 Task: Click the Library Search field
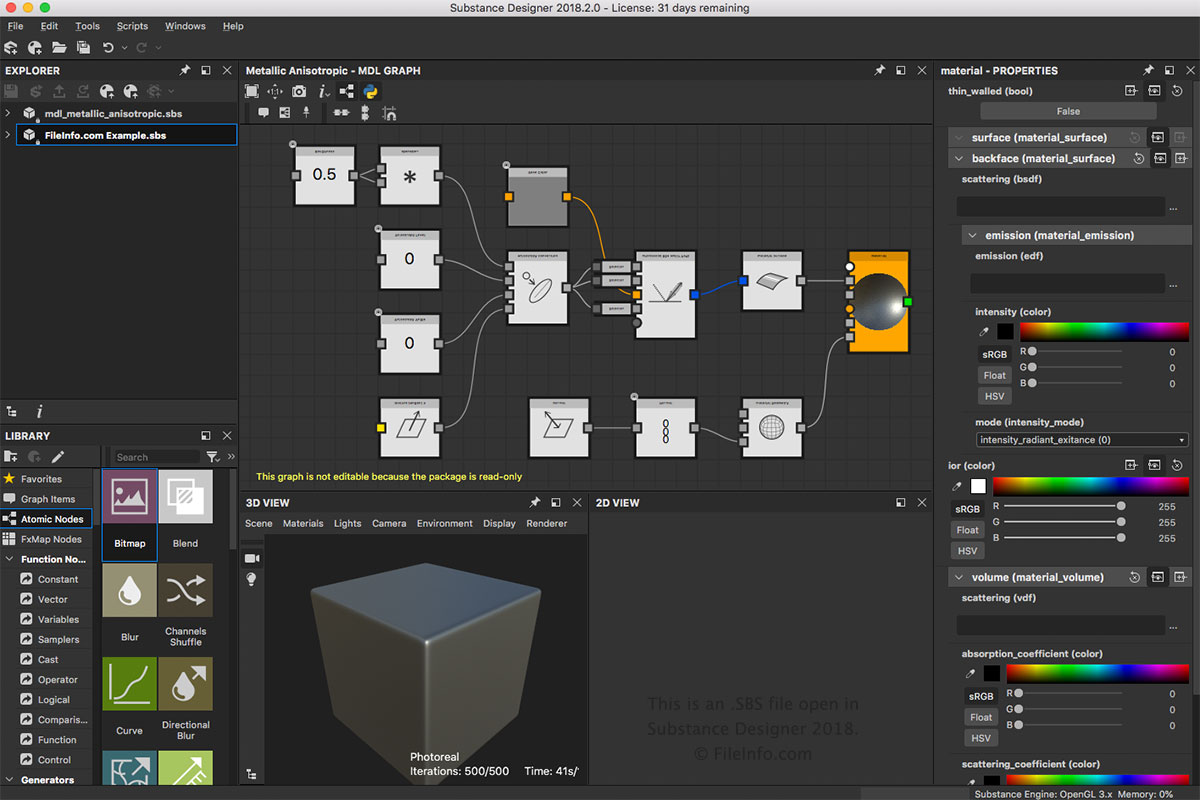(155, 457)
